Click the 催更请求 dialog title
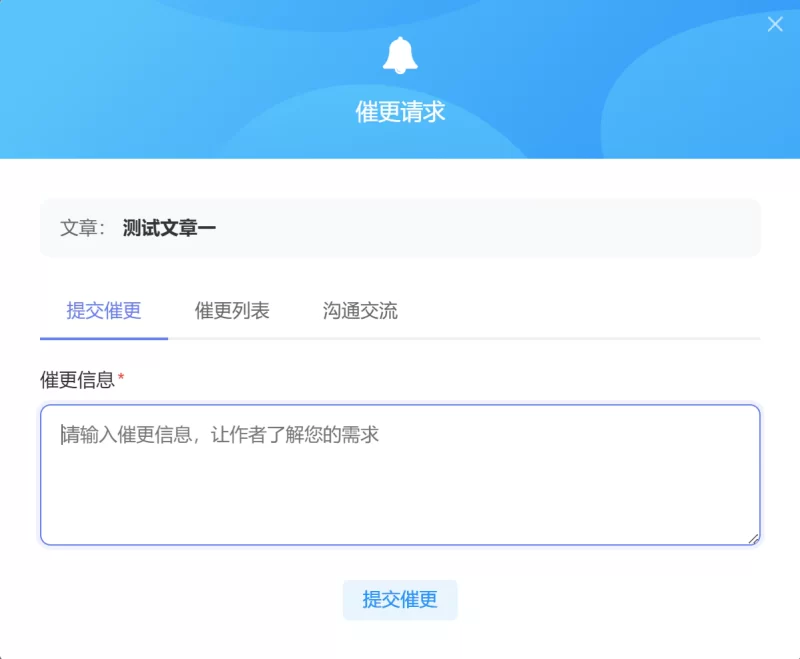This screenshot has height=659, width=800. tap(400, 112)
